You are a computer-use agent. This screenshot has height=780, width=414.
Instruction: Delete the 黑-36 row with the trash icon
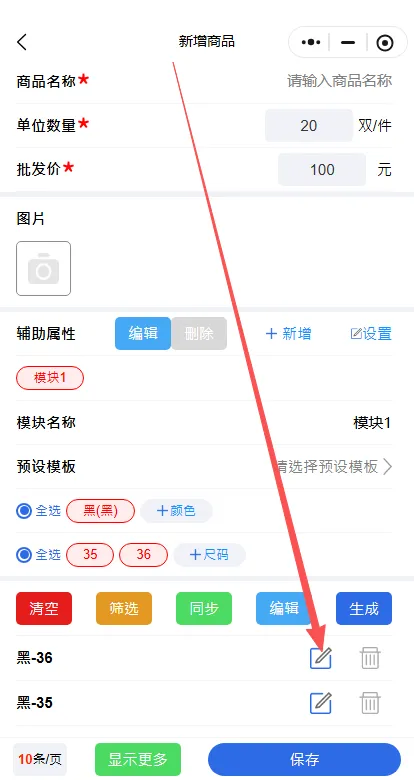370,658
